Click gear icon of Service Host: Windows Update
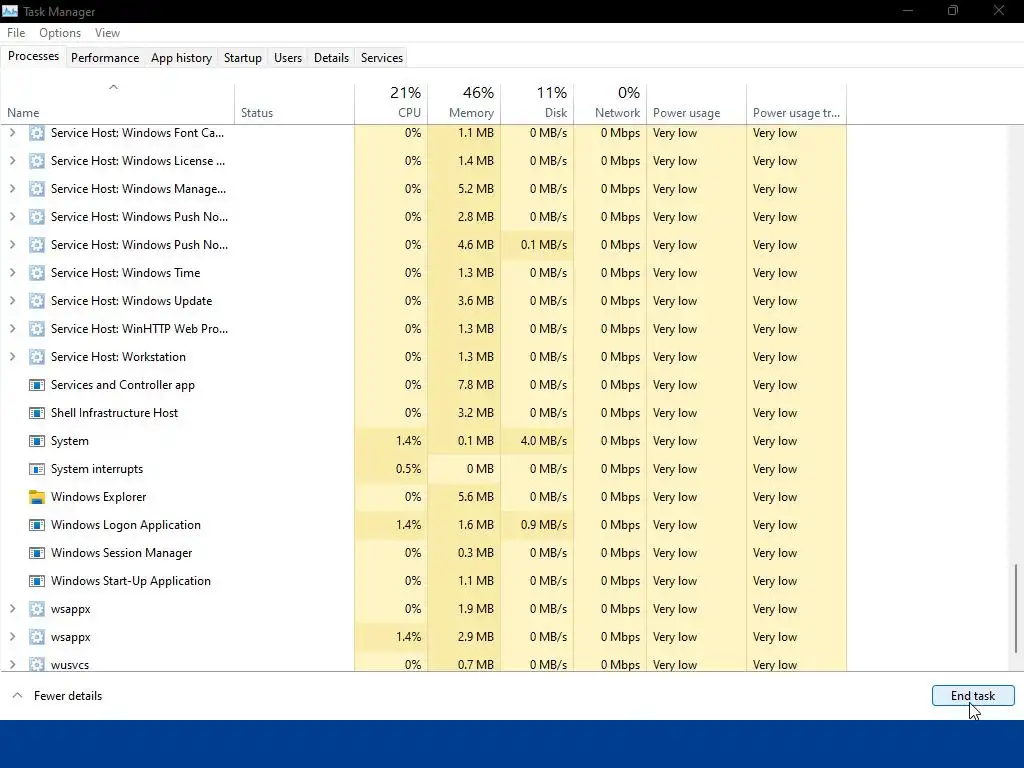Screen dimensions: 1024x768 (x=37, y=301)
